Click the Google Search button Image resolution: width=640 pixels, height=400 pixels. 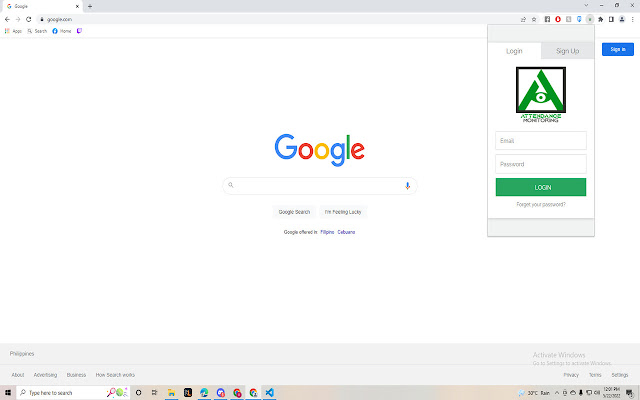294,212
